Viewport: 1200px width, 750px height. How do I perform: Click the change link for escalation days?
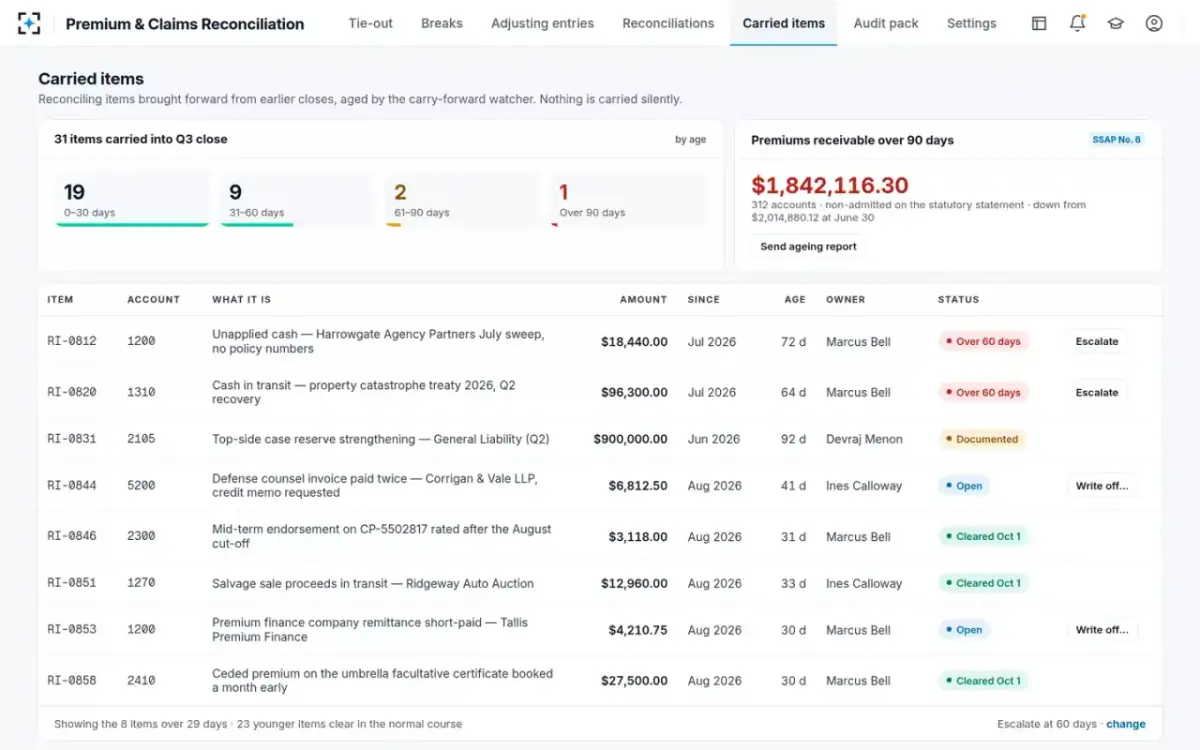pos(1126,724)
